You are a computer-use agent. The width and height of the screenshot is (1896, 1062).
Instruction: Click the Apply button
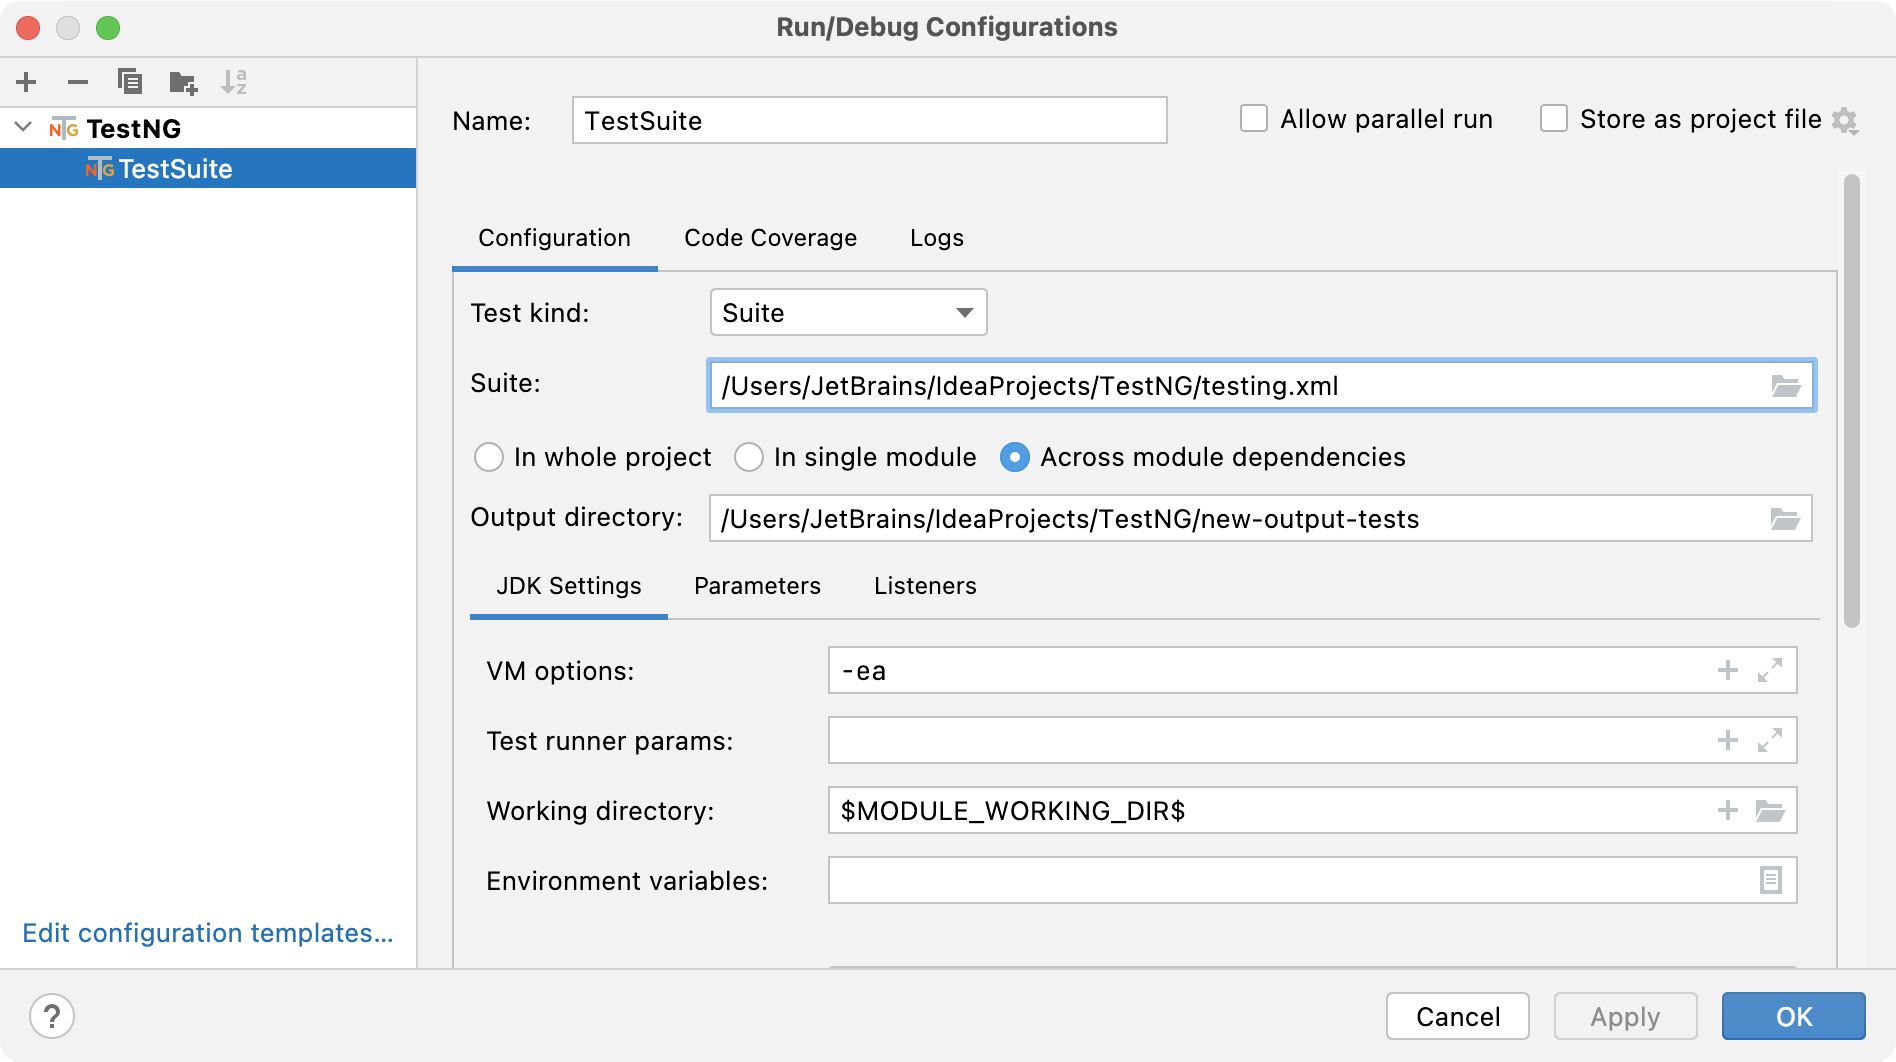tap(1625, 1017)
